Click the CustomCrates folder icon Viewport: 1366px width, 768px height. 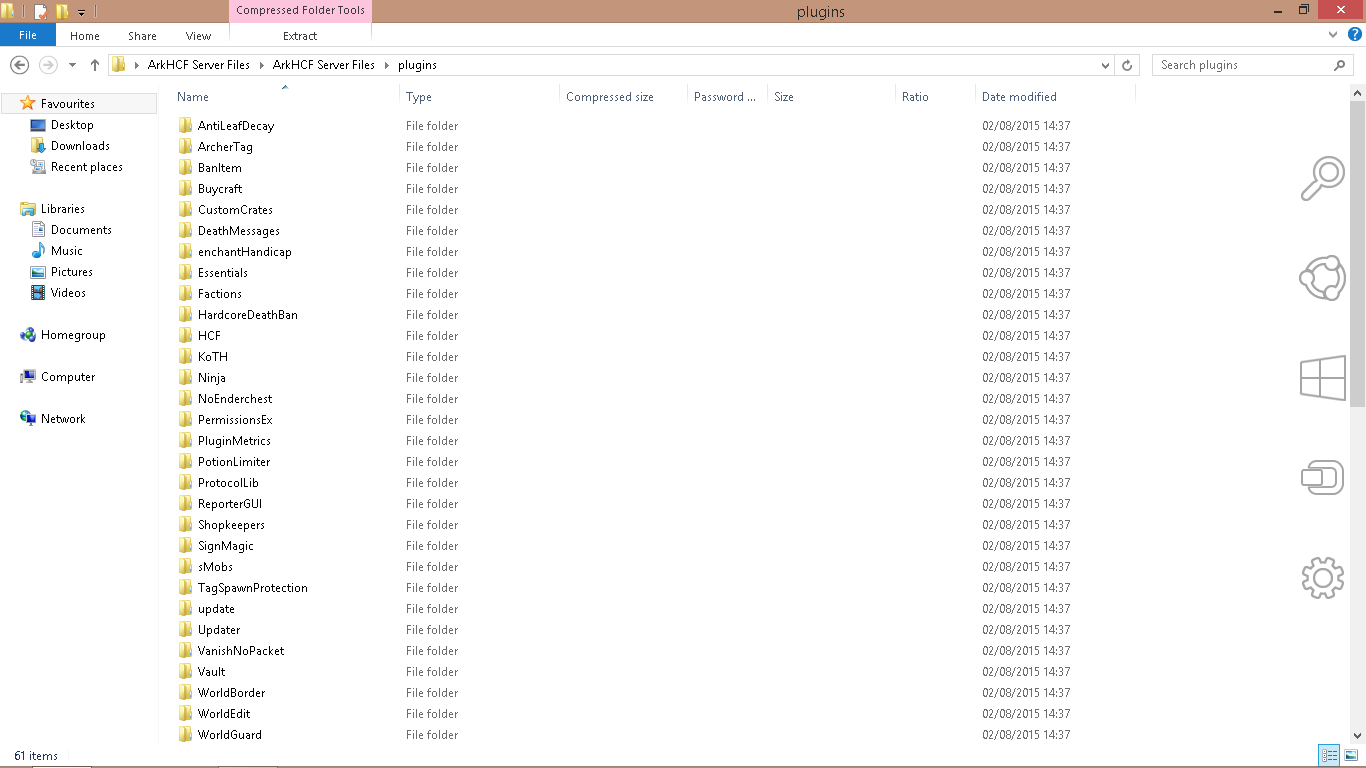(x=185, y=210)
